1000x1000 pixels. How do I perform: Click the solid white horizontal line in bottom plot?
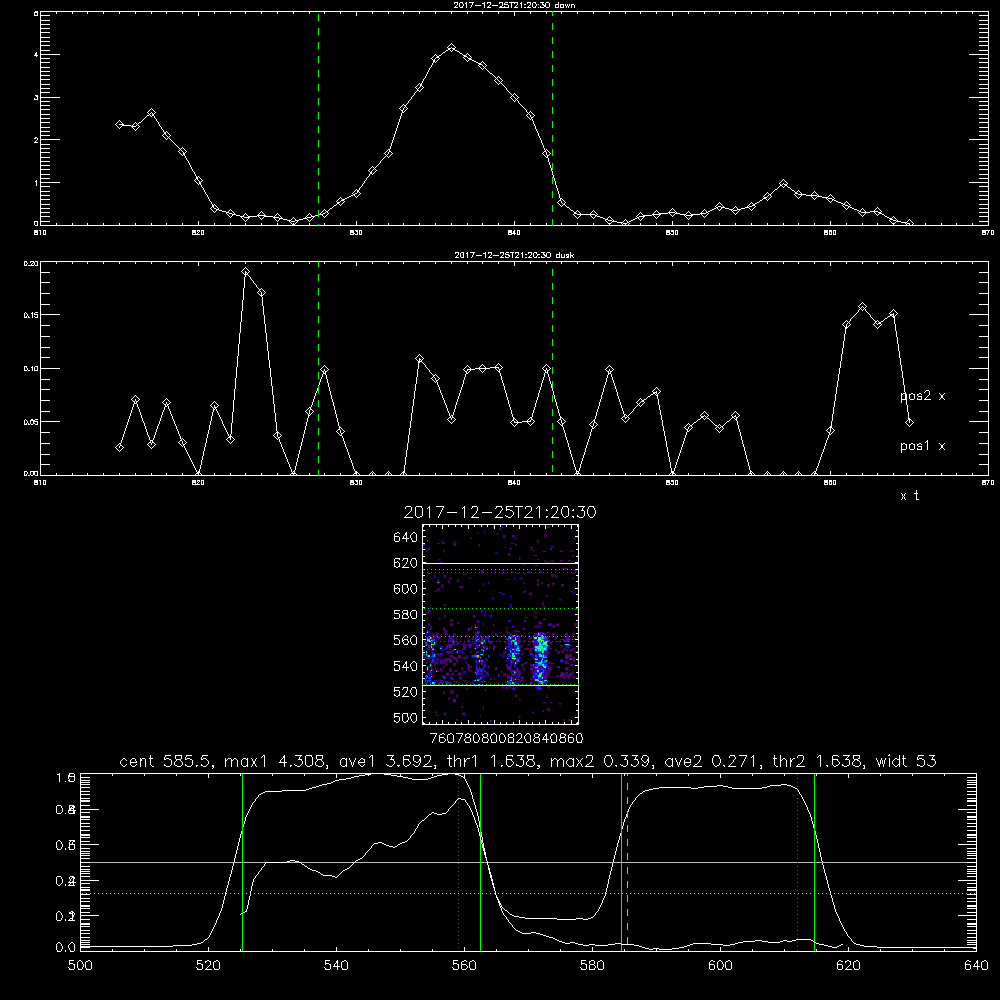pyautogui.click(x=528, y=862)
